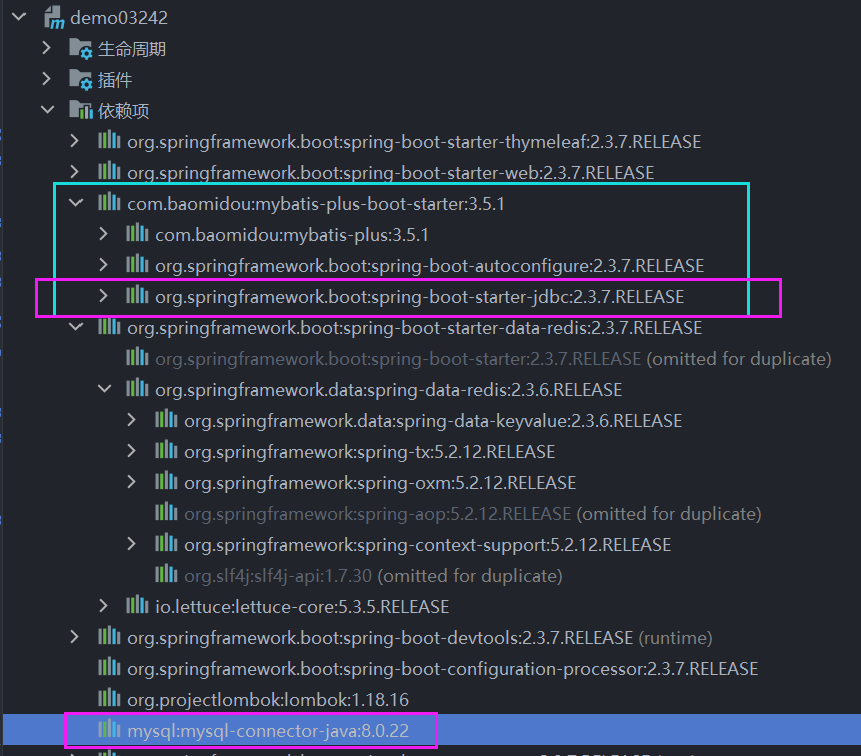Viewport: 861px width, 756px height.
Task: Collapse mybatis-plus-boot-starter dependency
Action: (76, 203)
